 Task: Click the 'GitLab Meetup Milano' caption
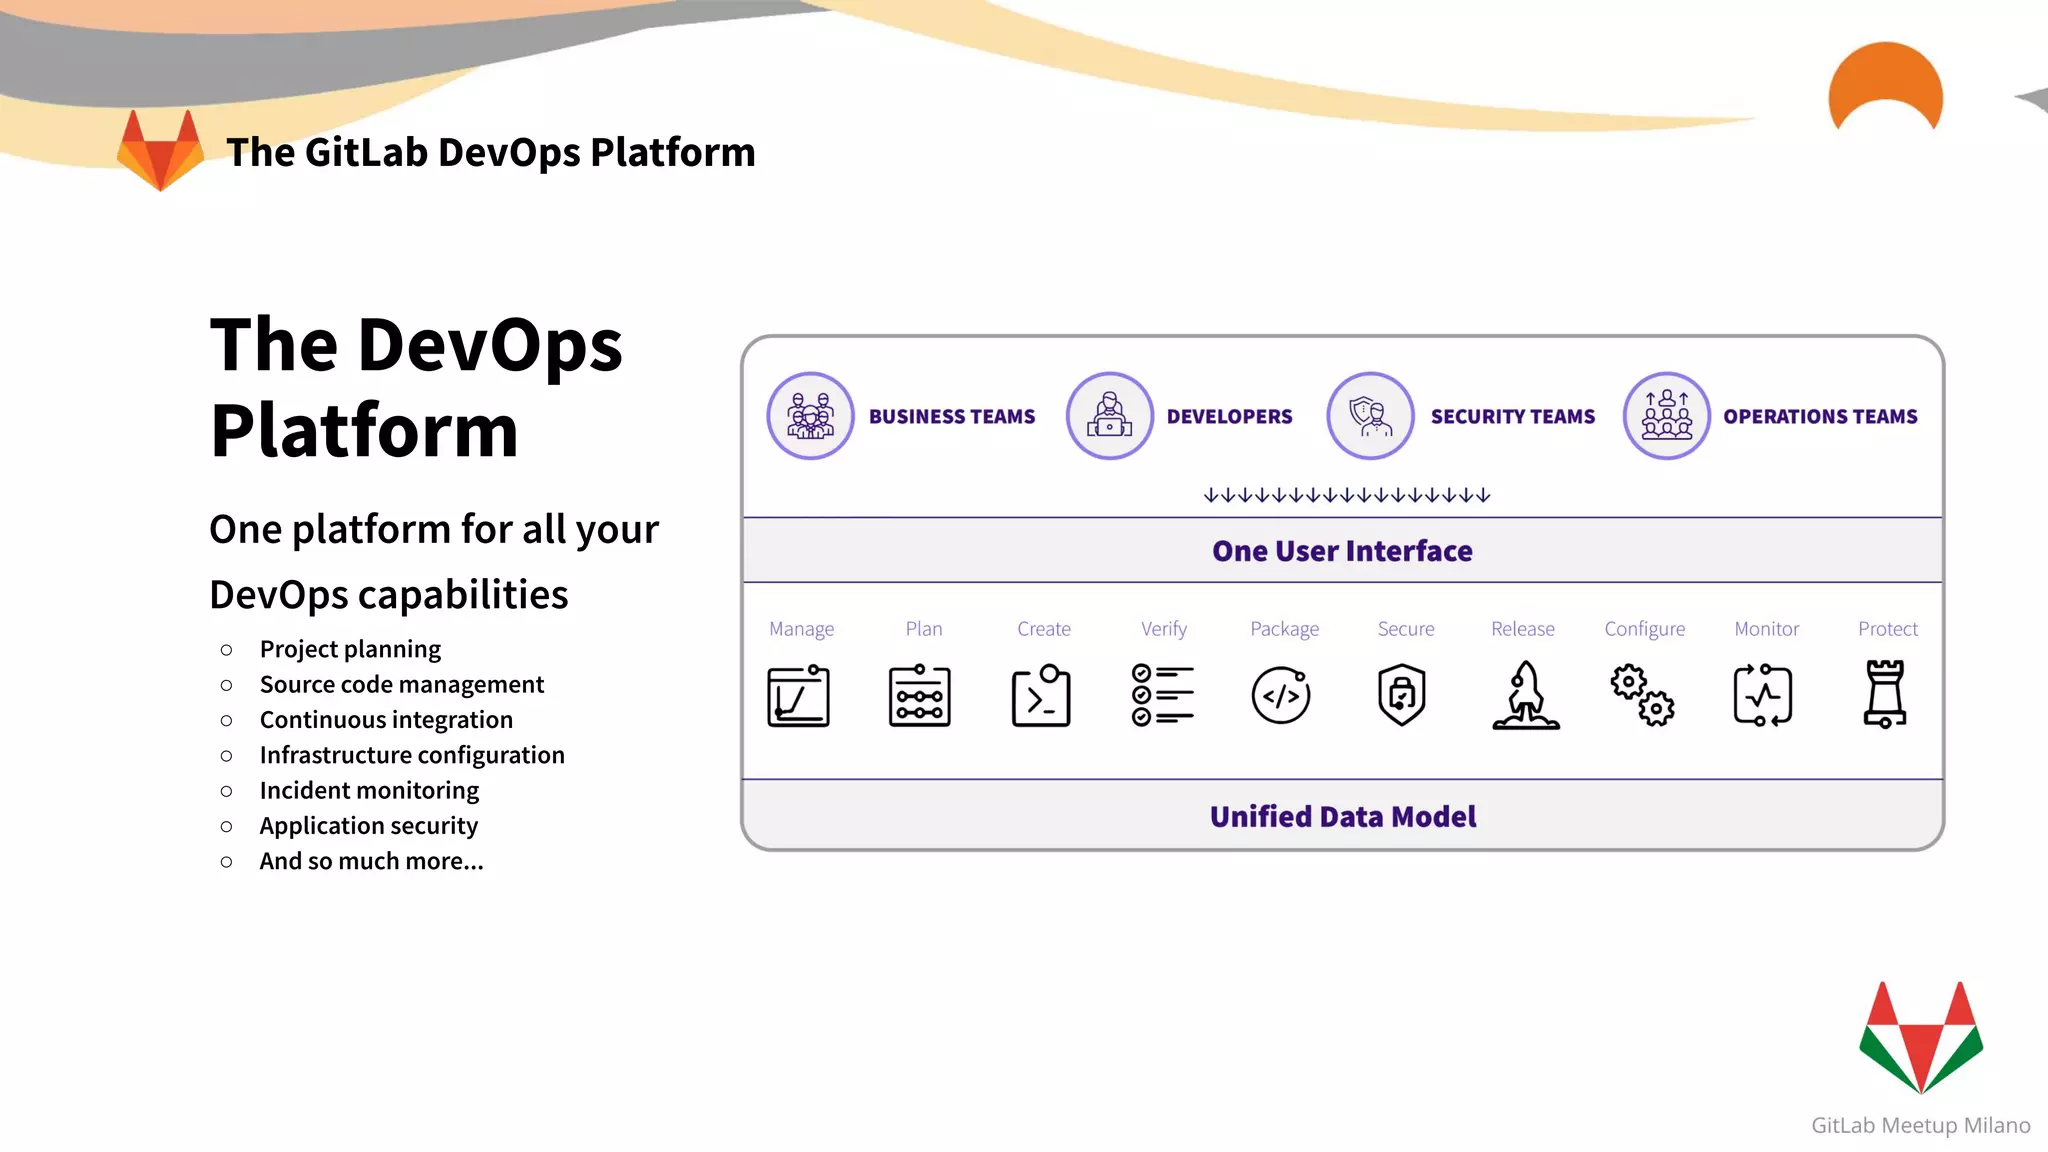pos(1921,1126)
